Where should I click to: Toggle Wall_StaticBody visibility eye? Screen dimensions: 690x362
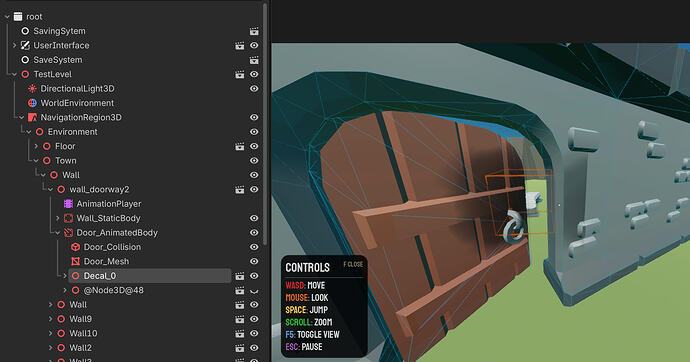tap(254, 218)
